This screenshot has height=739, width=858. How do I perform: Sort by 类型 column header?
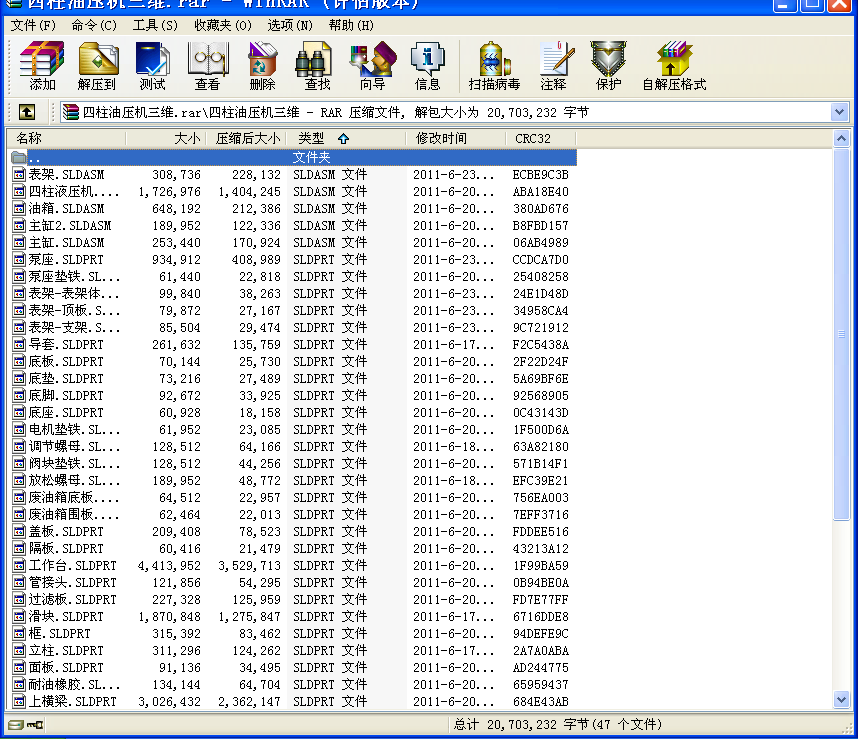click(x=347, y=138)
